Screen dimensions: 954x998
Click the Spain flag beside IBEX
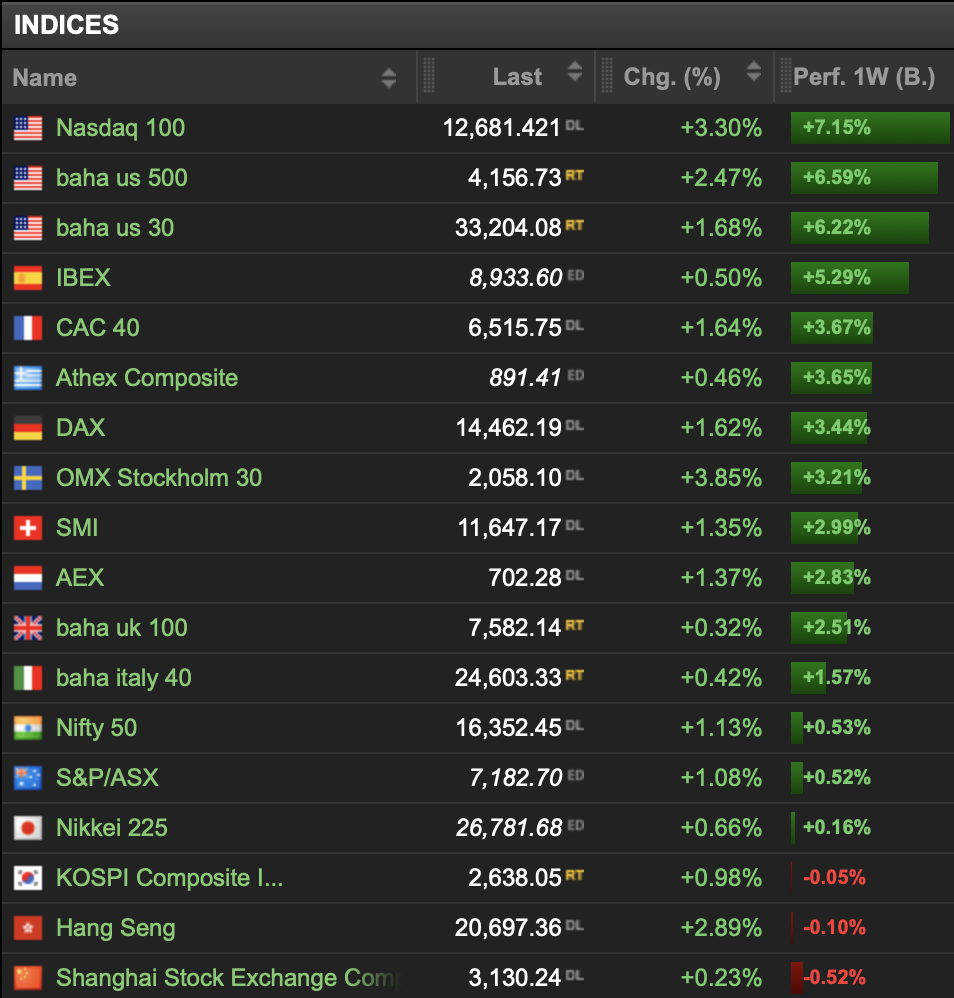coord(28,278)
